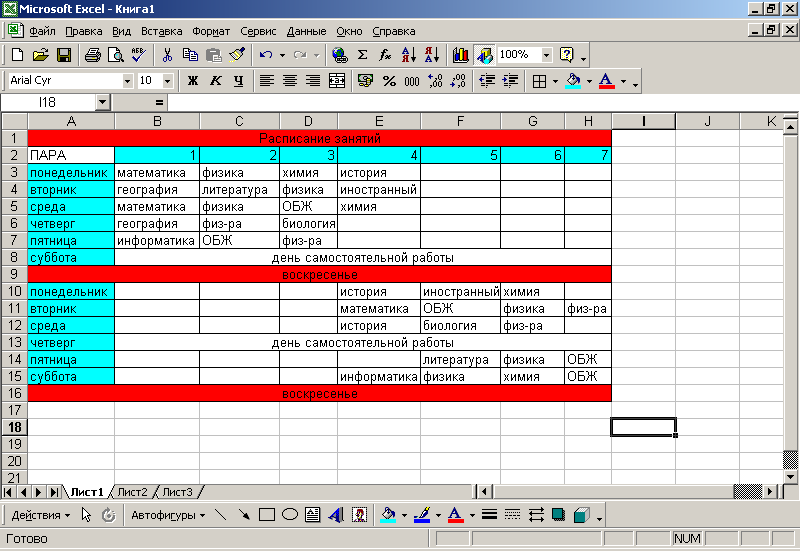
Task: Open Print Preview from the toolbar
Action: [114, 55]
